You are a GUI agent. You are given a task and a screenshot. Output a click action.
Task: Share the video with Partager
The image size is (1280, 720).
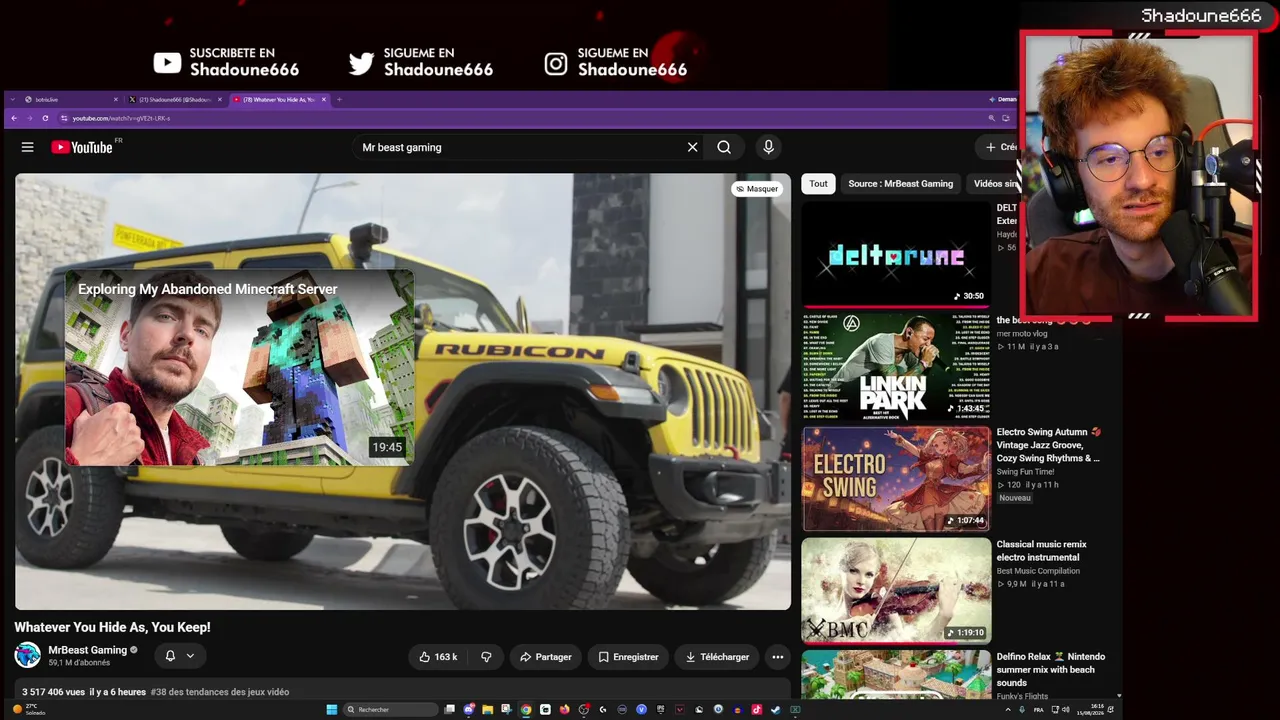point(546,657)
